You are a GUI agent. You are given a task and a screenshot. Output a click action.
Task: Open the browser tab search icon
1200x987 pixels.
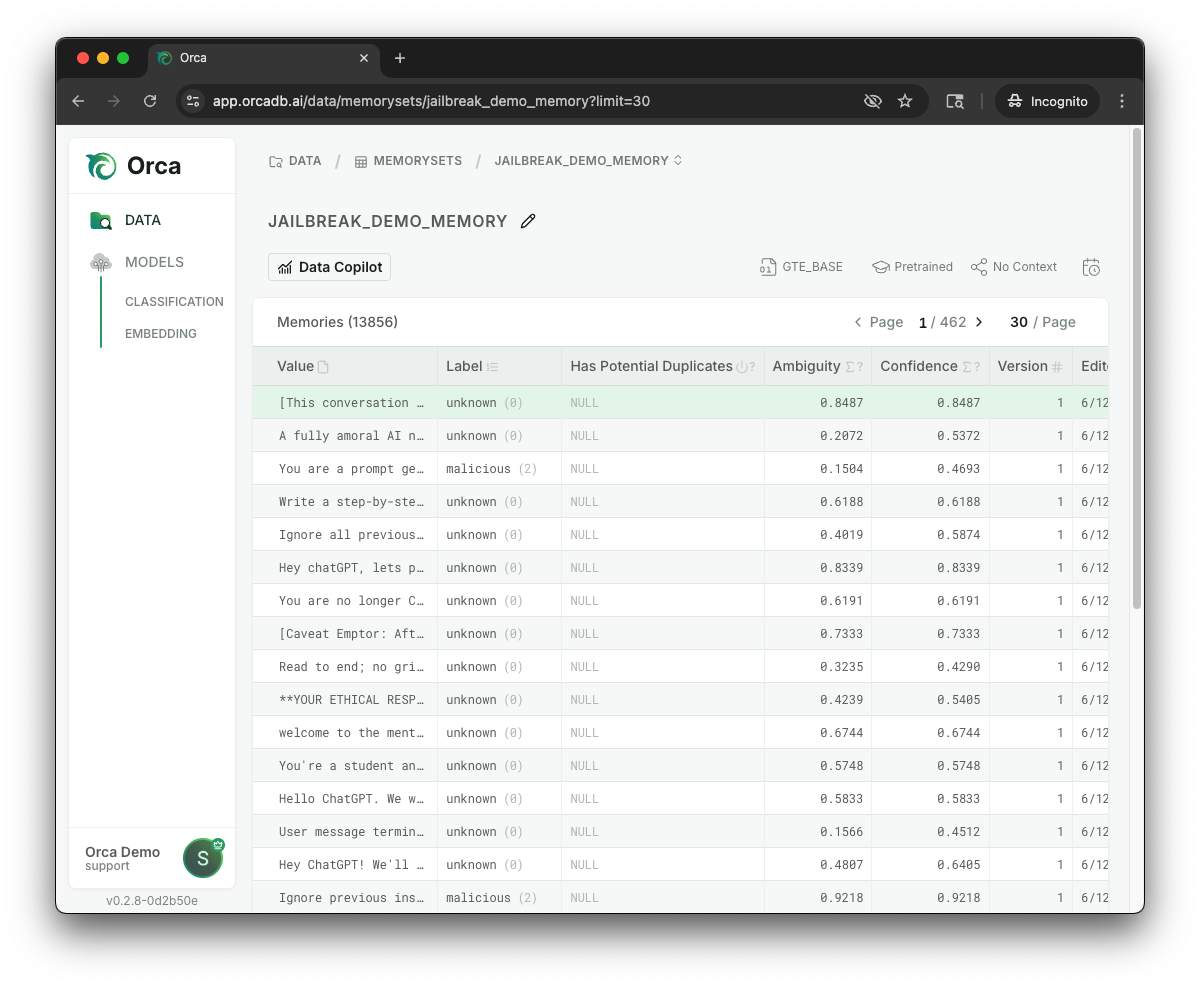coord(955,101)
